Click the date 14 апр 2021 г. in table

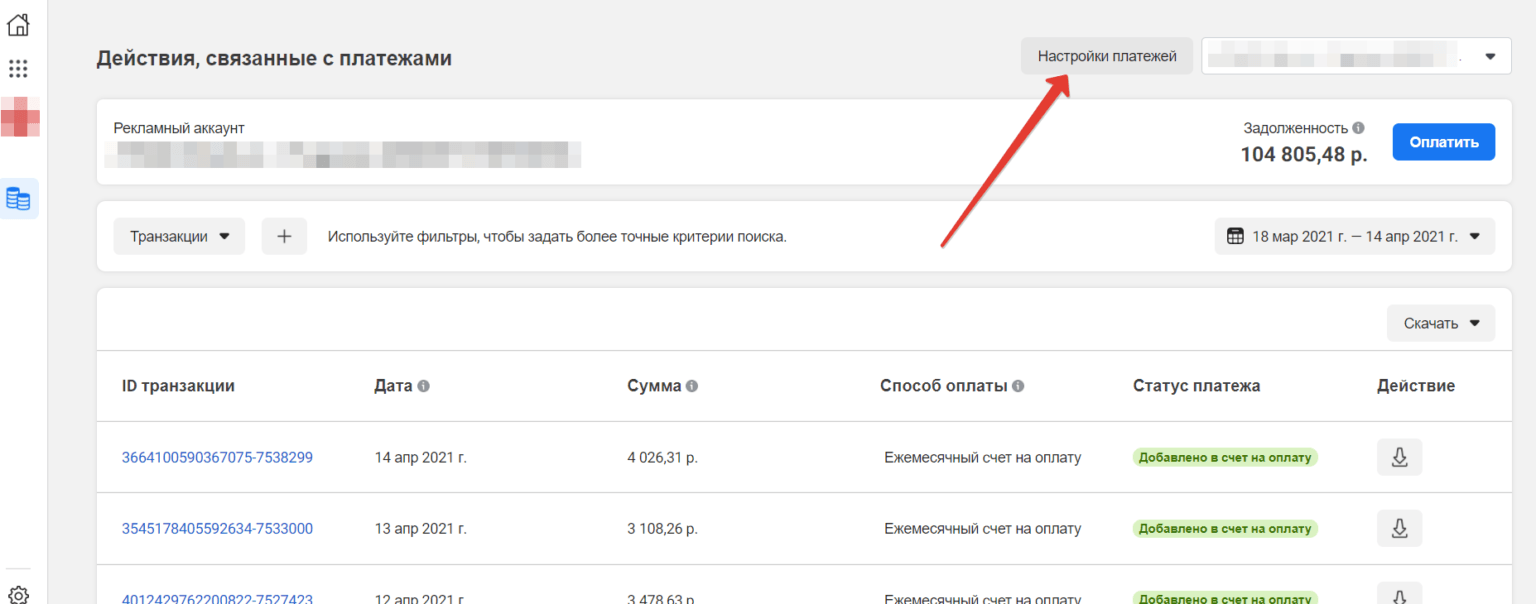[420, 457]
